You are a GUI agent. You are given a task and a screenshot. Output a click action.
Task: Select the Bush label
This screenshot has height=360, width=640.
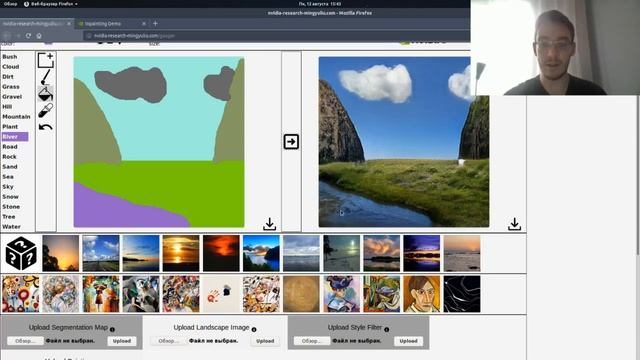pos(10,57)
